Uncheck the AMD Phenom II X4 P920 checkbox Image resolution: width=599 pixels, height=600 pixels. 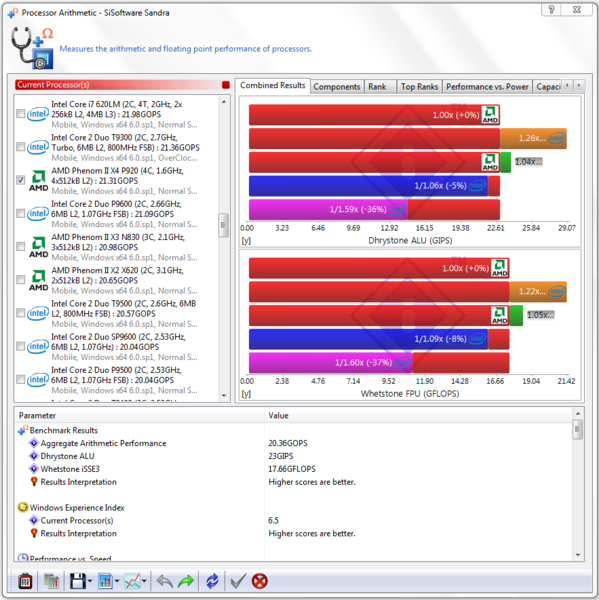(x=21, y=180)
